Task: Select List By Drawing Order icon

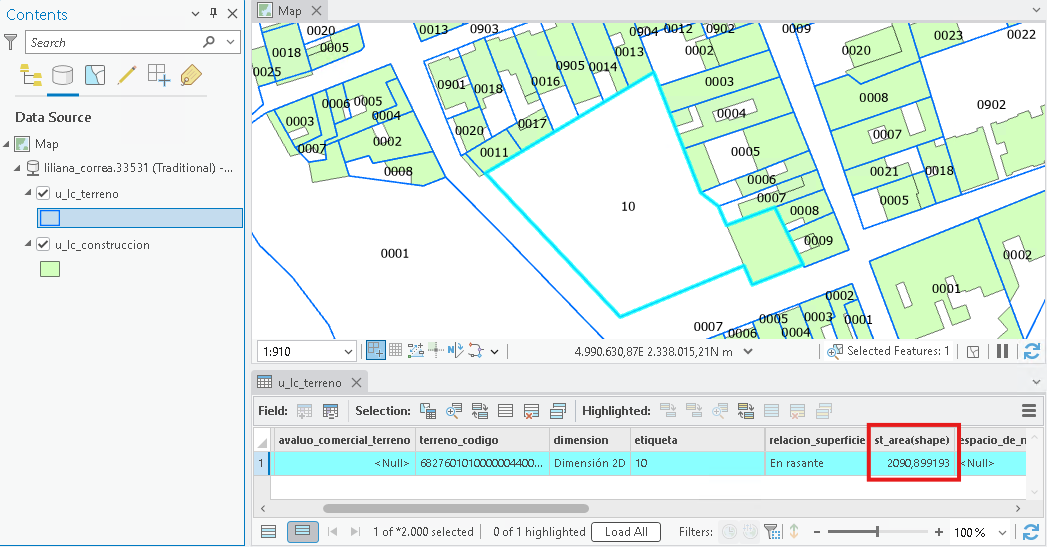Action: point(31,75)
